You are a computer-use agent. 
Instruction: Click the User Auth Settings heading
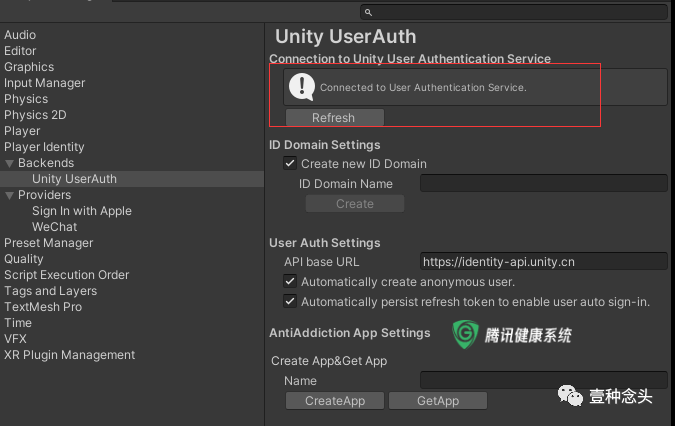point(325,243)
